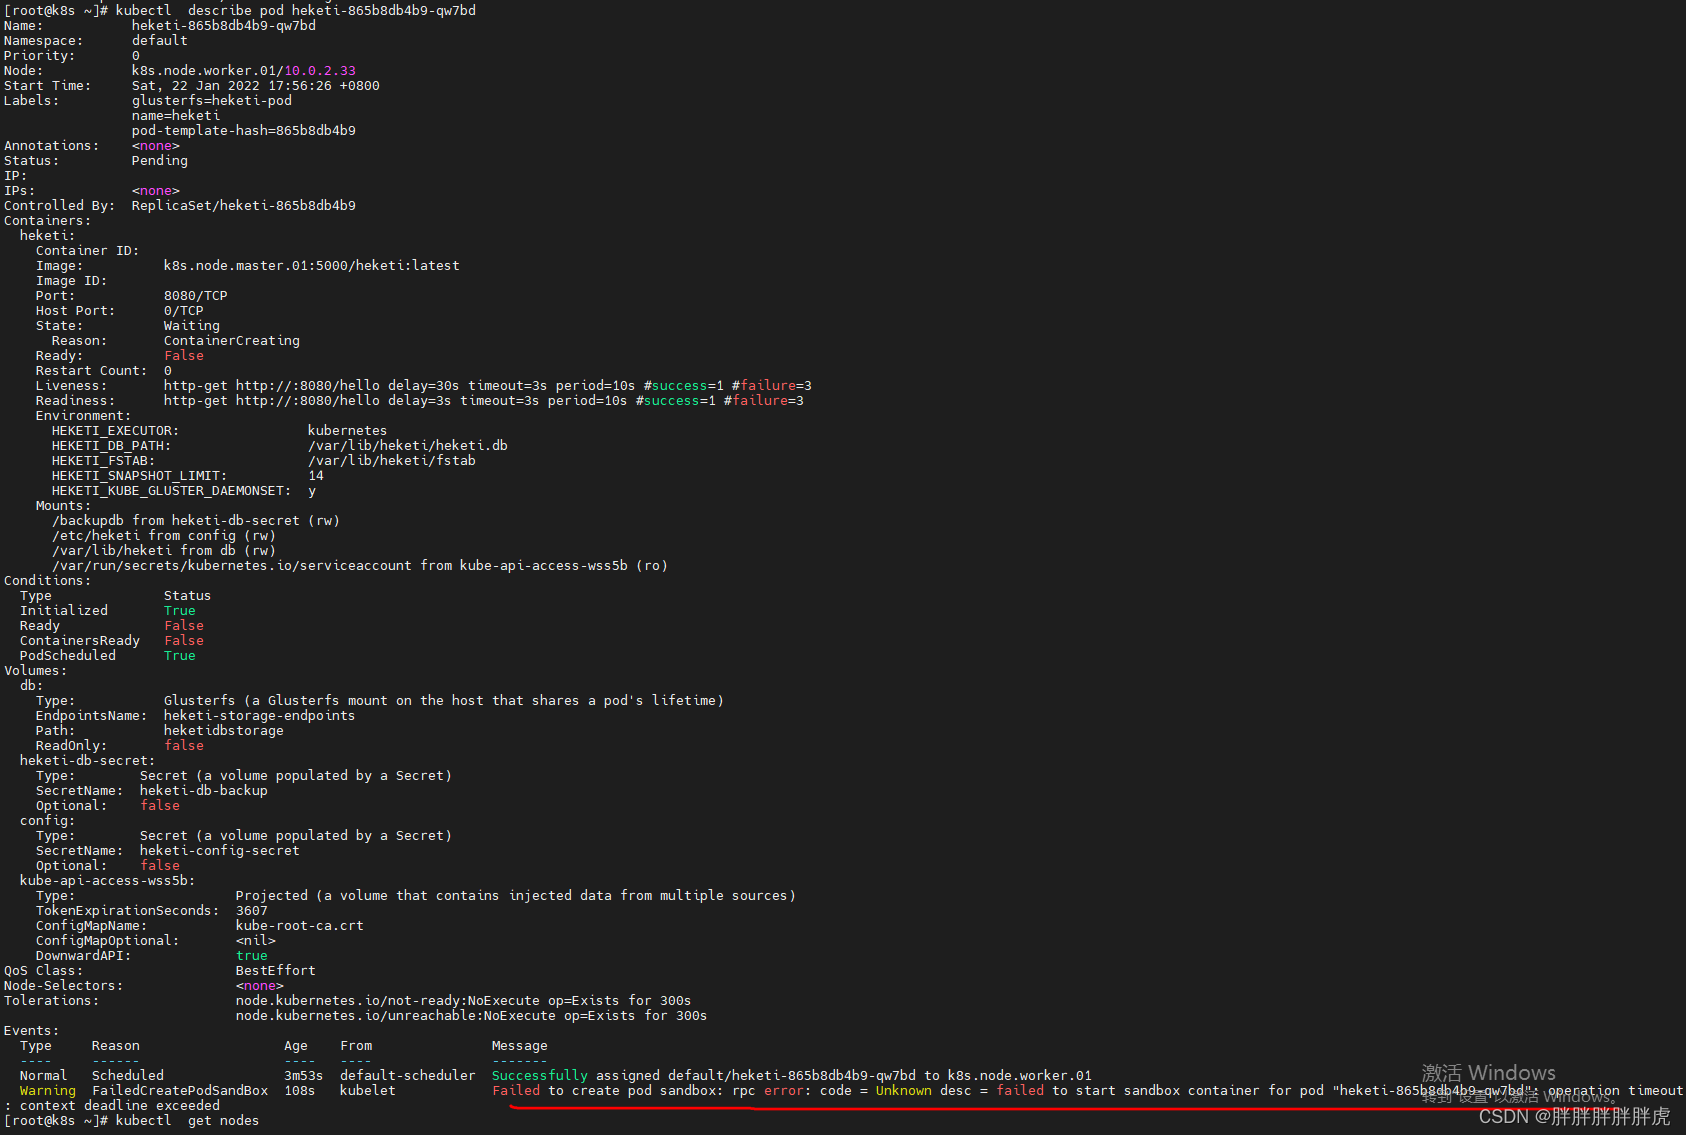Click the not-ready:NoExecute toleration line
The height and width of the screenshot is (1136, 1686).
coord(464,1001)
